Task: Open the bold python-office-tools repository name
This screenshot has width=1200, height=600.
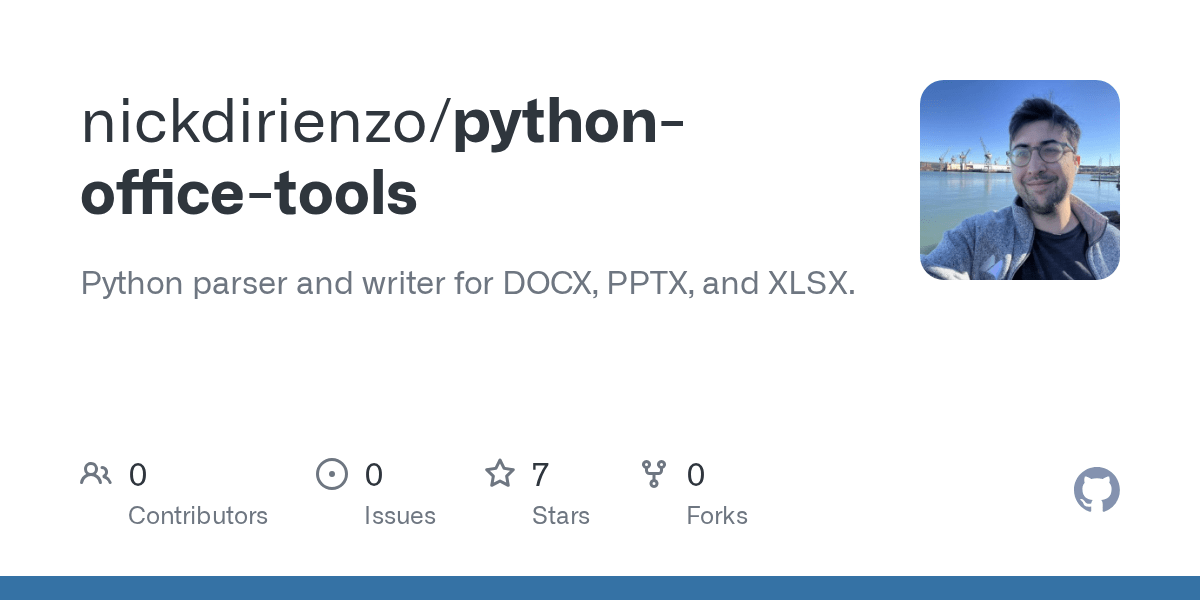Action: (x=383, y=158)
